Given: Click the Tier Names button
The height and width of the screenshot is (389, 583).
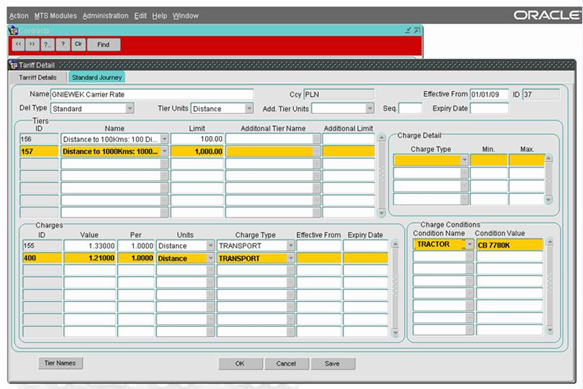Looking at the screenshot, I should (x=60, y=363).
